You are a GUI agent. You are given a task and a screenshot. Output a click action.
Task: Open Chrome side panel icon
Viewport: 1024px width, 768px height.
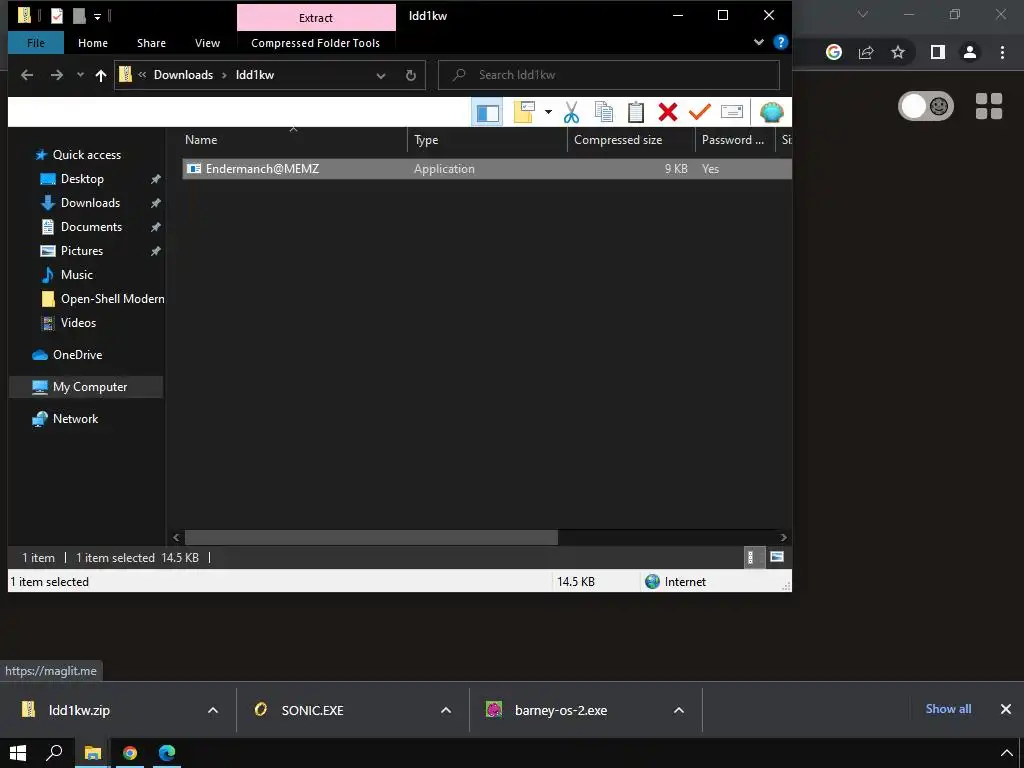[x=938, y=52]
